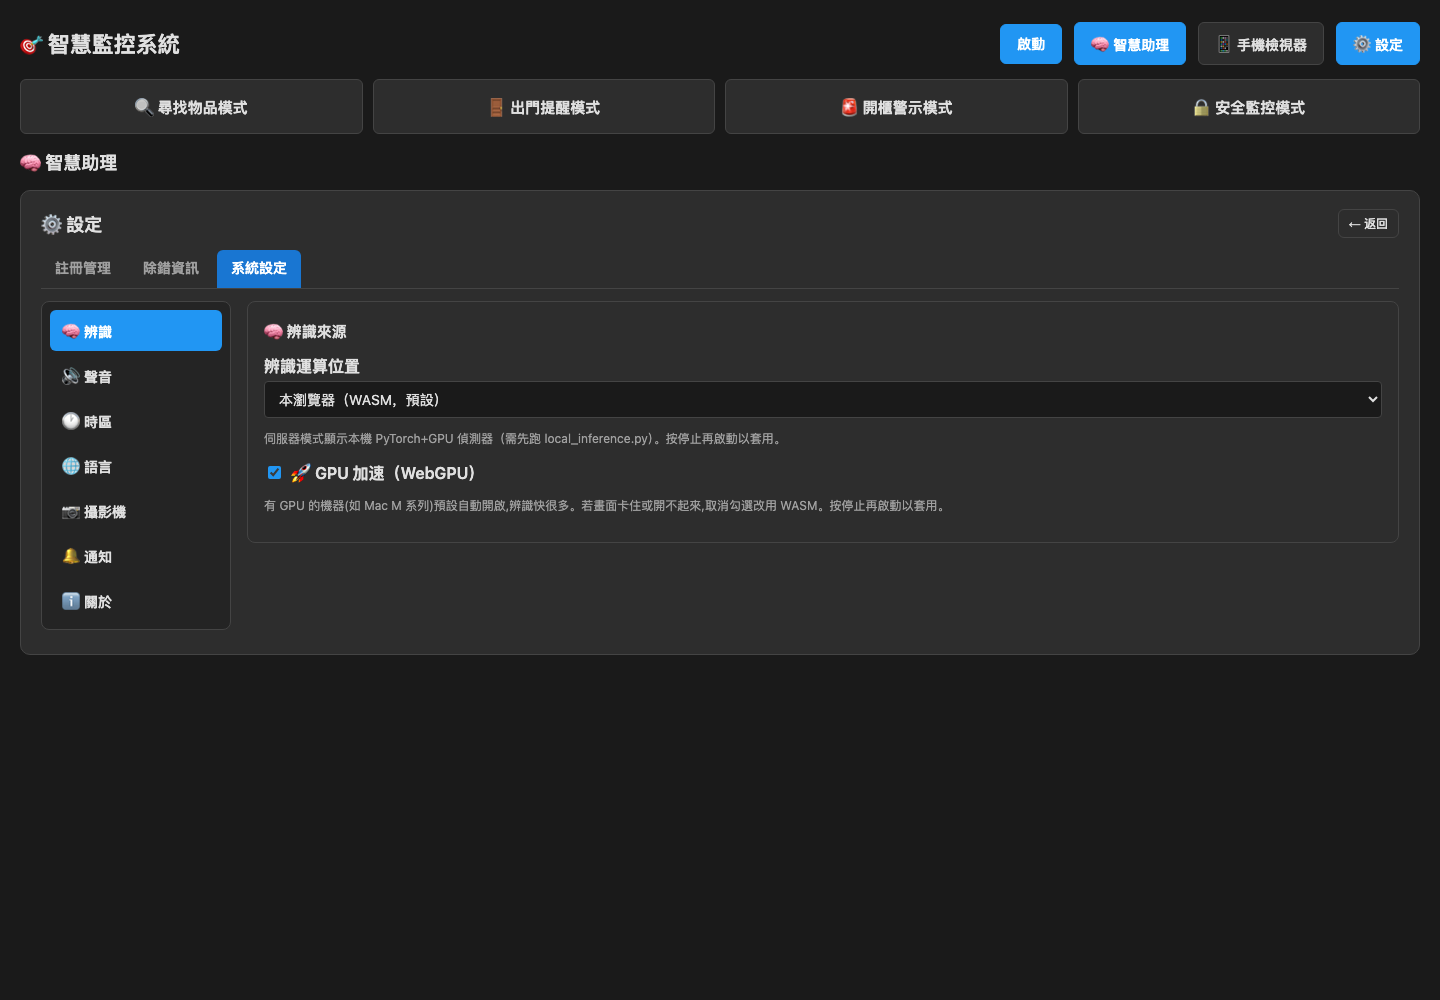The image size is (1440, 1000).
Task: Switch to the 除錯資訊 tab
Action: 171,268
